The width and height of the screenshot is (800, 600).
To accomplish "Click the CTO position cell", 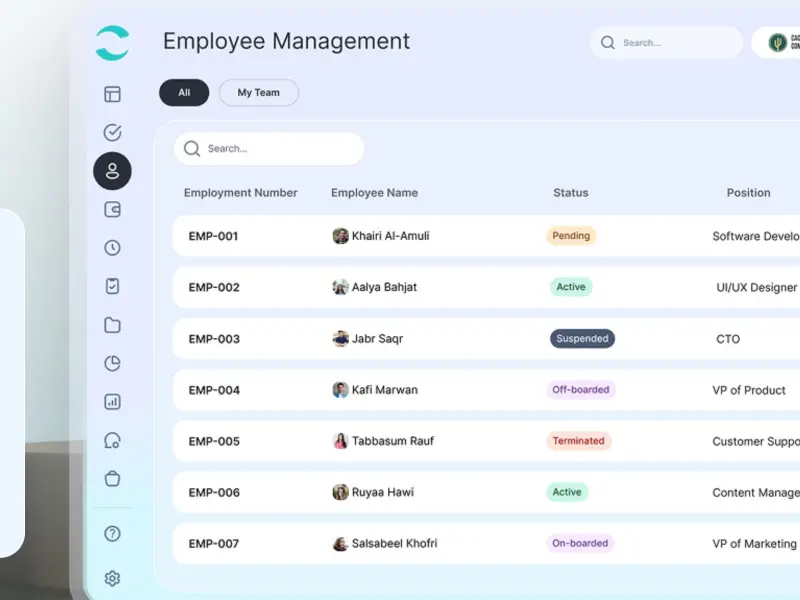I will point(728,339).
